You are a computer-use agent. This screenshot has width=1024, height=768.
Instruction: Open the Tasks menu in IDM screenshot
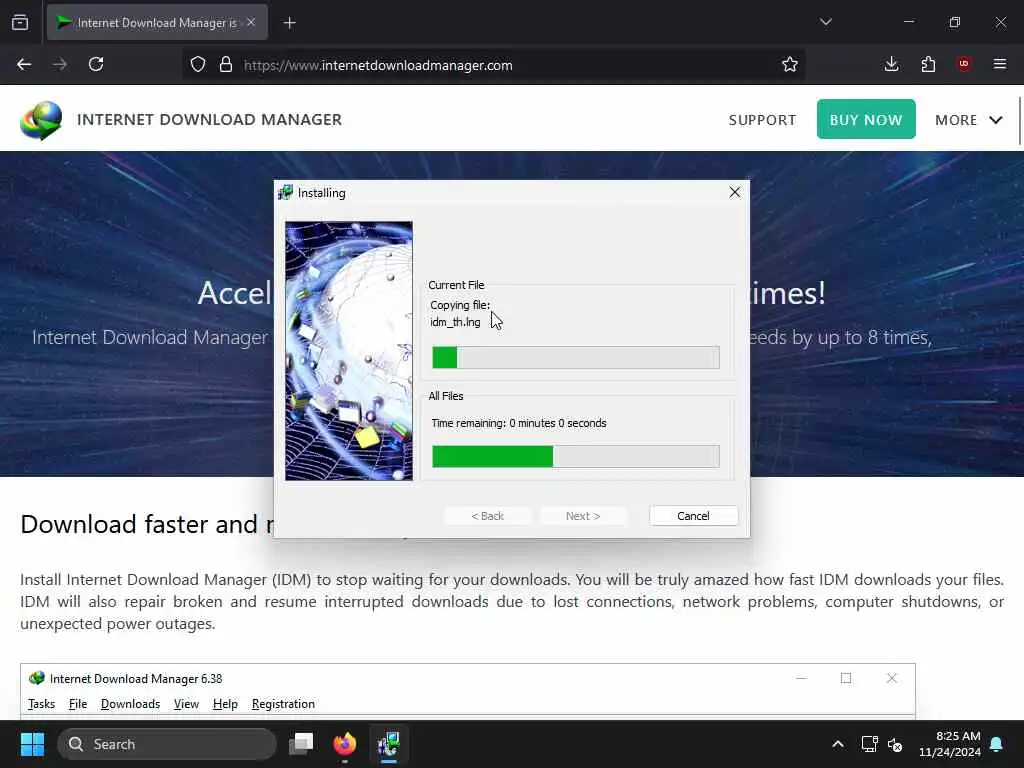pyautogui.click(x=41, y=704)
